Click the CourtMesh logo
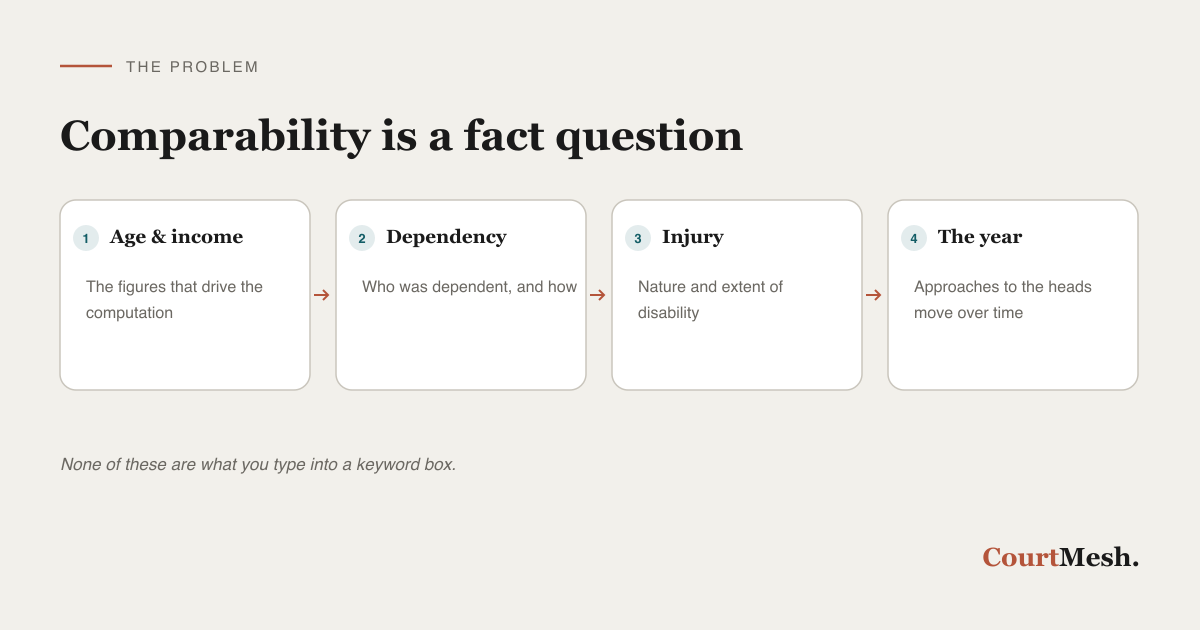 pos(1060,557)
